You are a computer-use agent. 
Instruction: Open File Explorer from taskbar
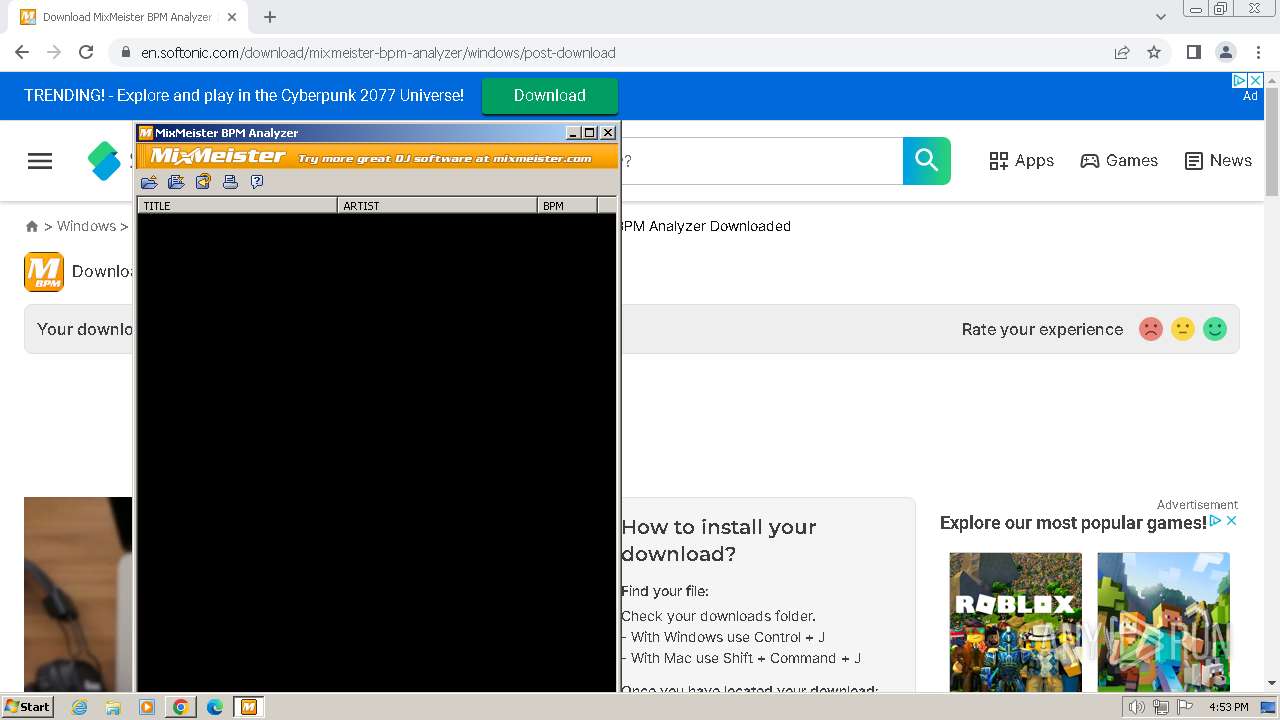pos(113,707)
